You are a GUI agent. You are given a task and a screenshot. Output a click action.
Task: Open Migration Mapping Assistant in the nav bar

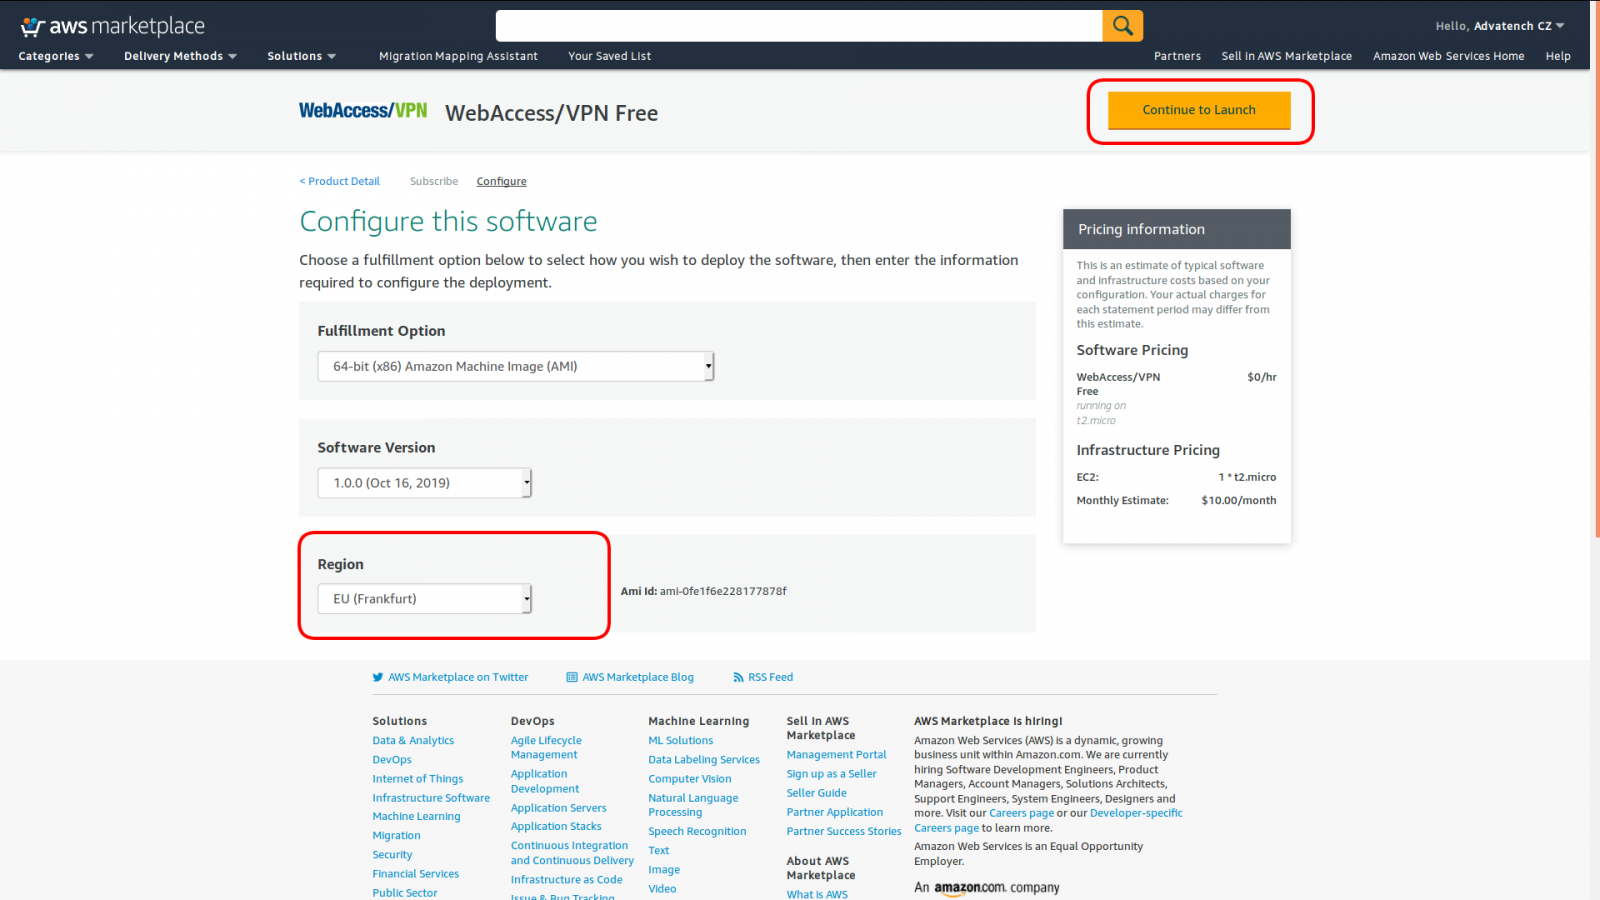[x=458, y=56]
